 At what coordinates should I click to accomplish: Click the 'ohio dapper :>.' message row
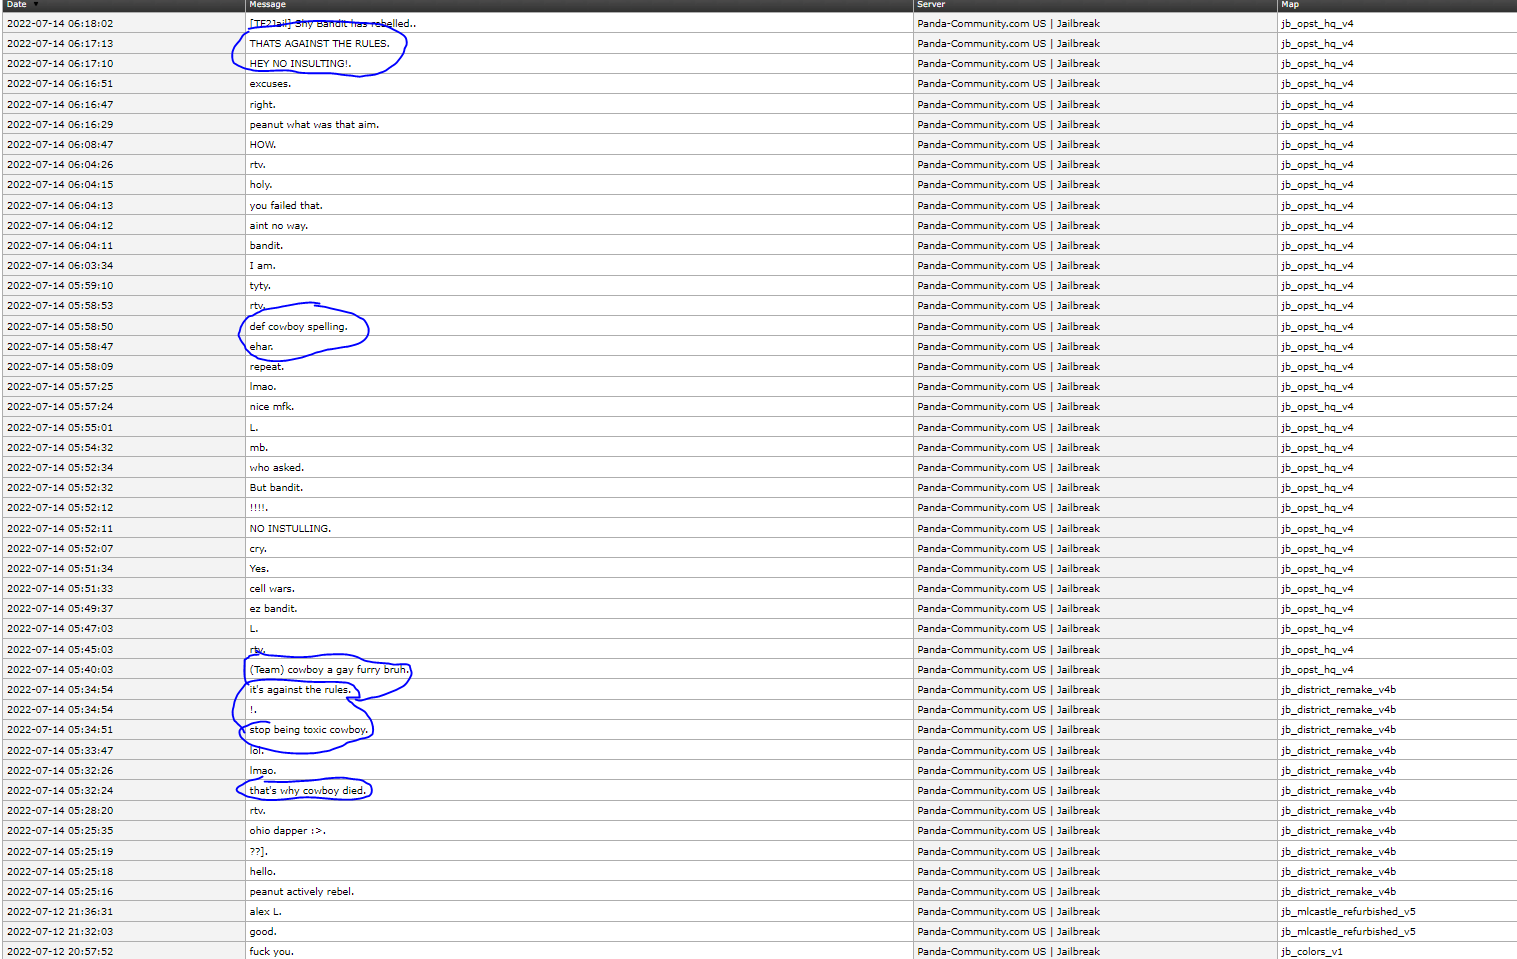point(287,830)
